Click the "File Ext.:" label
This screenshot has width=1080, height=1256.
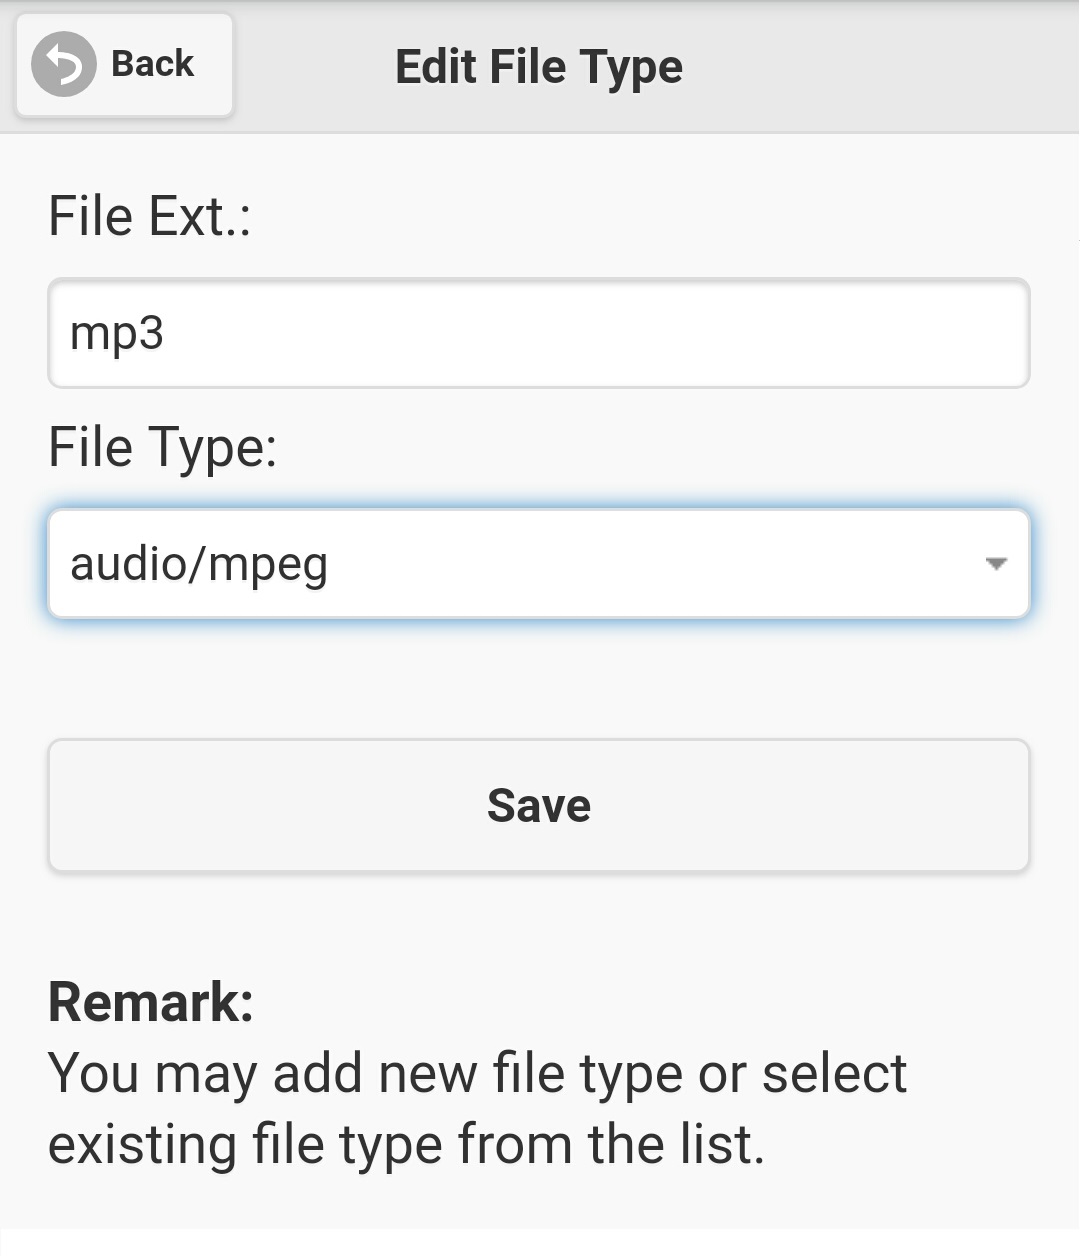click(x=150, y=216)
